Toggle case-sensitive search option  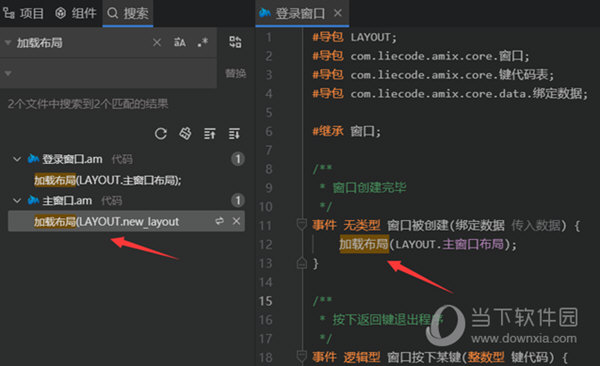[180, 42]
